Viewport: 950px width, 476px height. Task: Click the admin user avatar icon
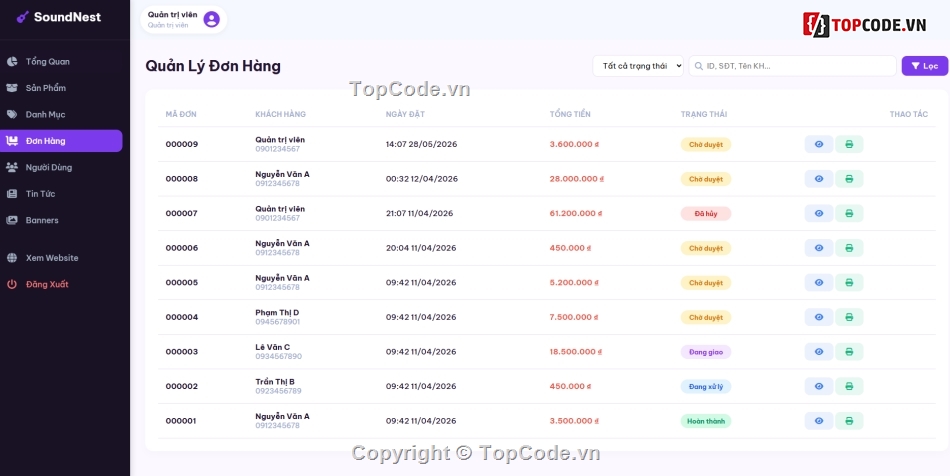[x=211, y=19]
